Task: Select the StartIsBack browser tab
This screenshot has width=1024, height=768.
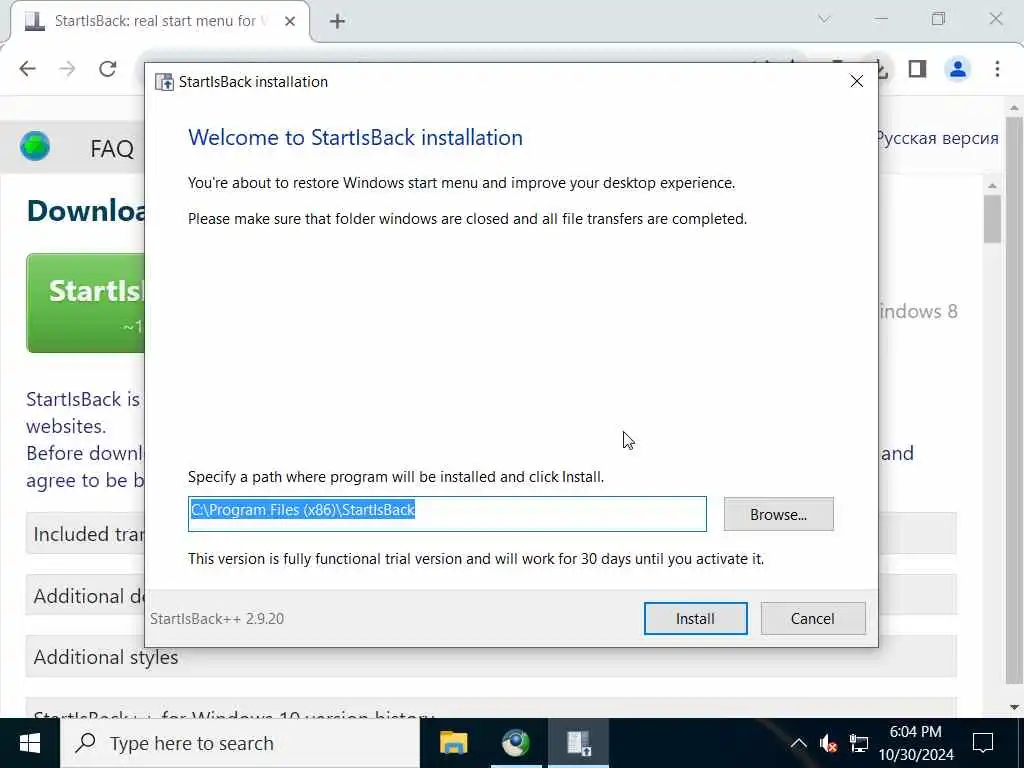Action: coord(160,21)
